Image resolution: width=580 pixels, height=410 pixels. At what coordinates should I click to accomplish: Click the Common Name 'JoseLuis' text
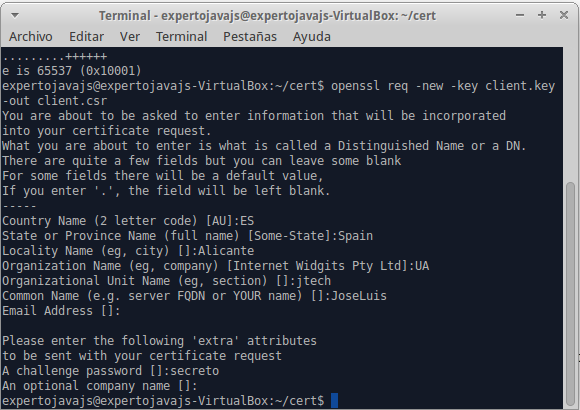click(359, 296)
